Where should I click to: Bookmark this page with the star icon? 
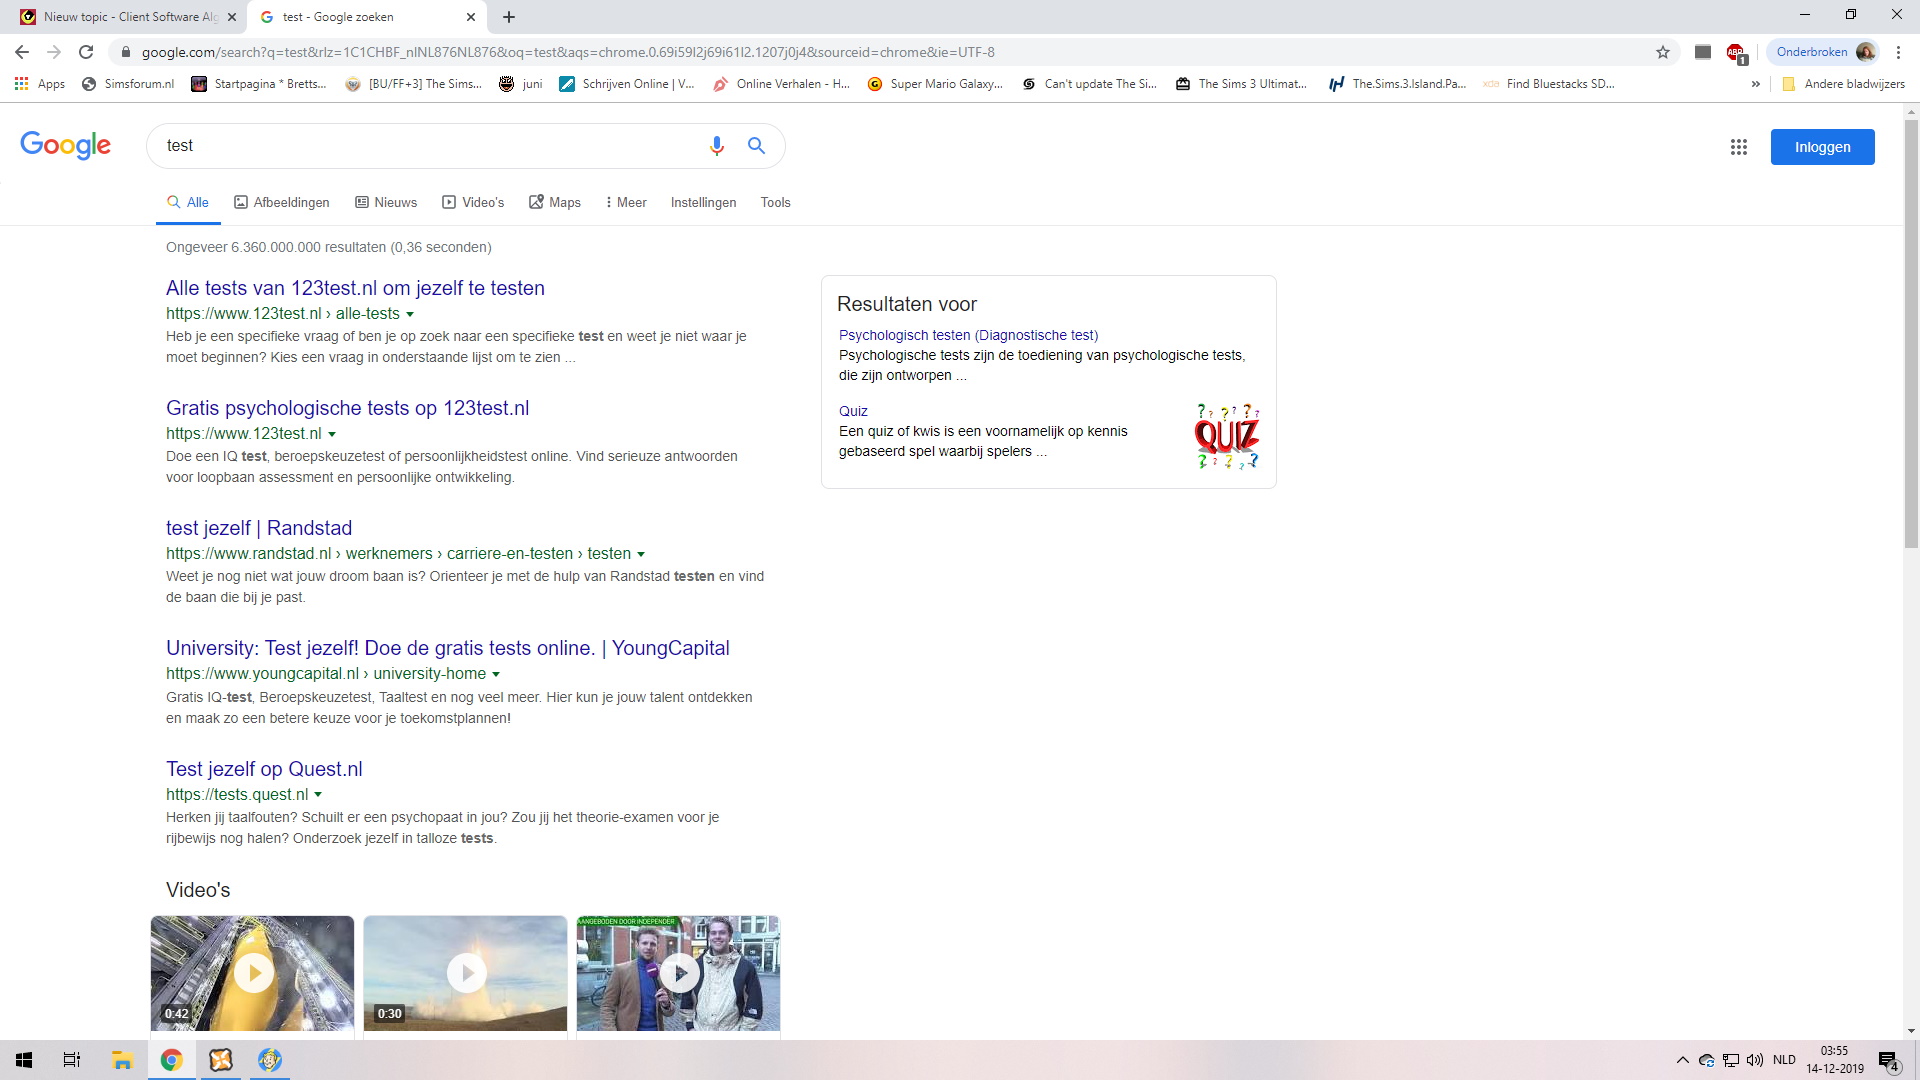tap(1663, 52)
